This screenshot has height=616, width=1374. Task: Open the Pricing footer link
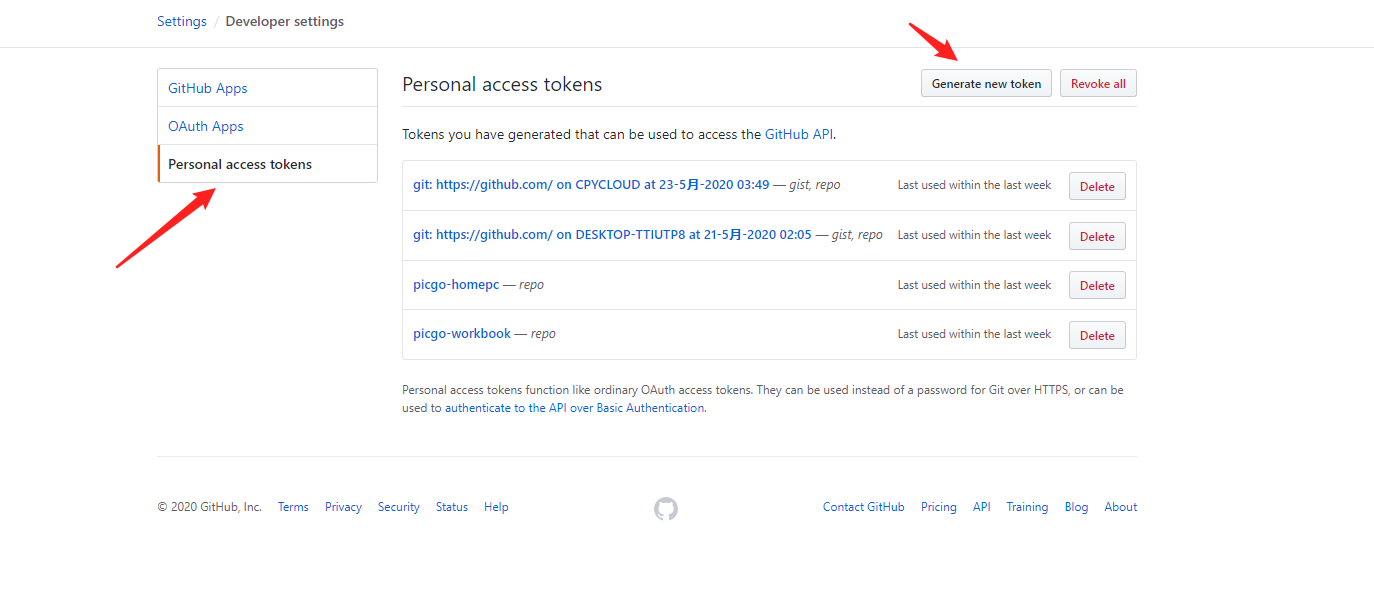pyautogui.click(x=939, y=507)
